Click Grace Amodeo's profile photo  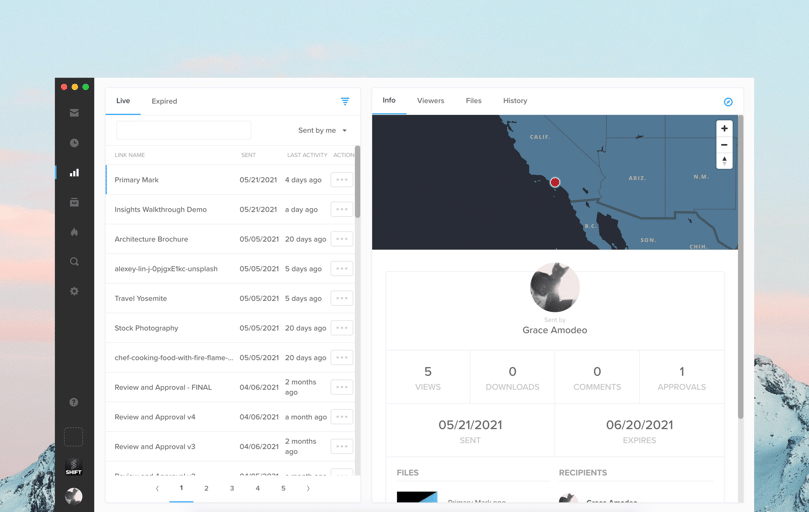click(x=555, y=287)
